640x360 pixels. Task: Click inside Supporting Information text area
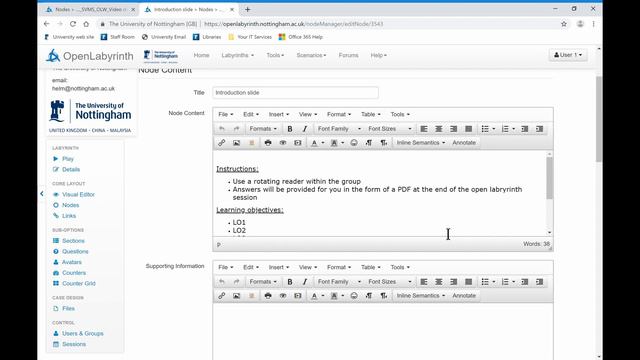click(x=383, y=331)
